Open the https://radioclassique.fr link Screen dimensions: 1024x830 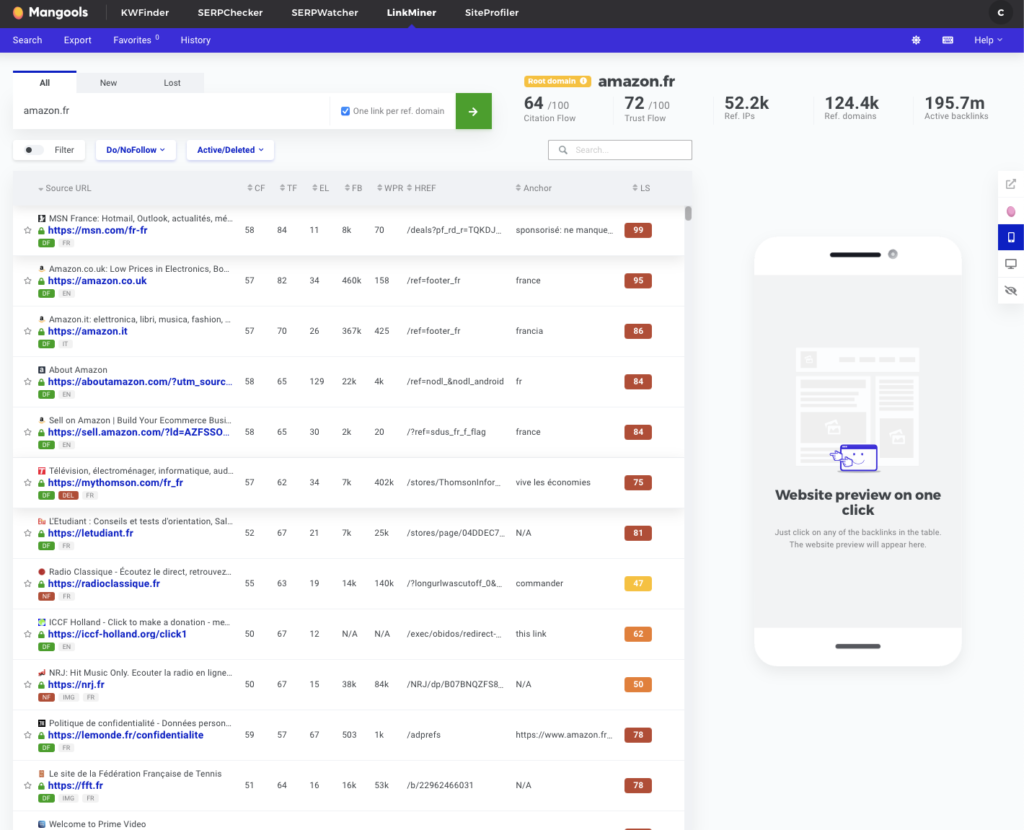pos(104,584)
